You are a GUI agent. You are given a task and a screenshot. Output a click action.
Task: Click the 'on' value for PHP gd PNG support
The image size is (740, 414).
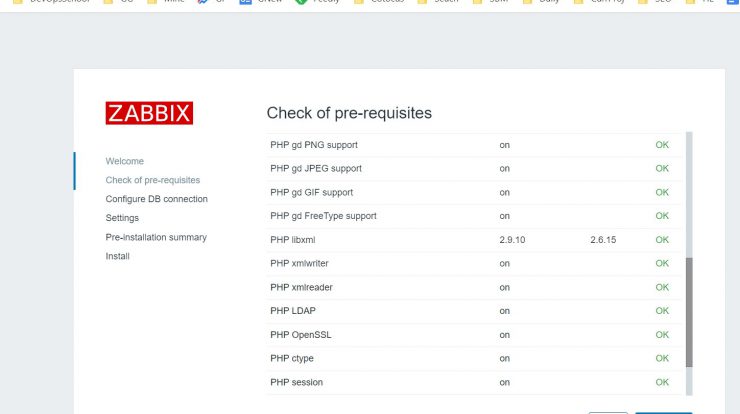click(505, 145)
